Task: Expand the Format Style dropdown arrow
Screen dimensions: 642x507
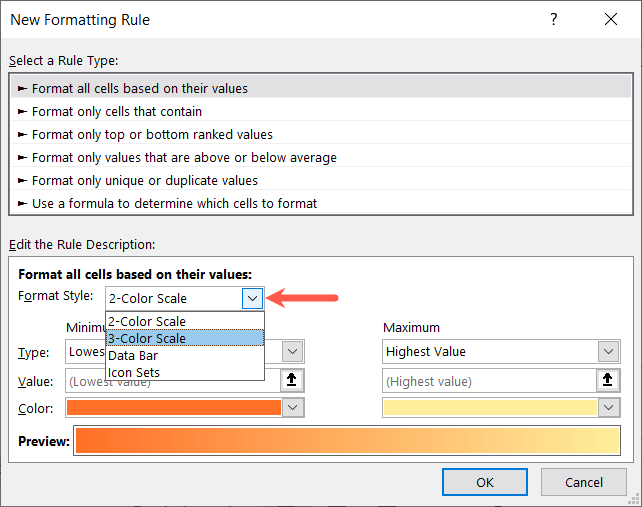Action: (252, 298)
